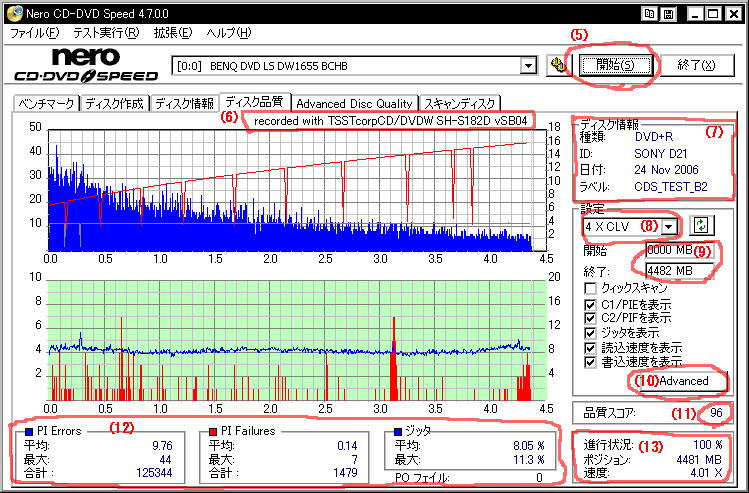This screenshot has width=749, height=493.
Task: Click the PI Failures total 1479
Action: 345,473
